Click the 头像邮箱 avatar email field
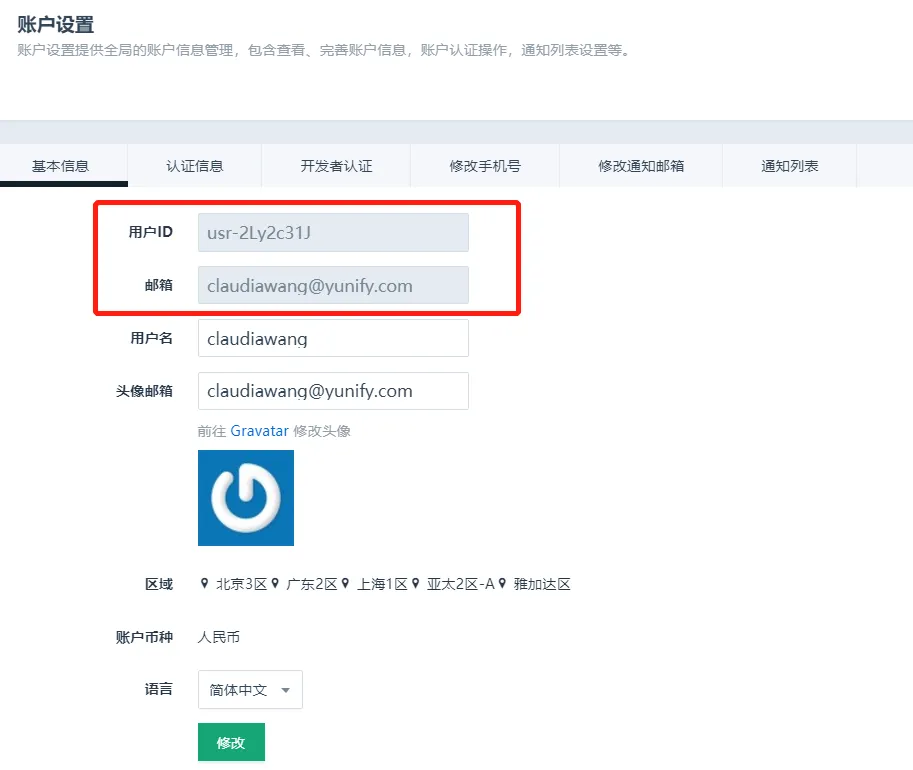Image resolution: width=913 pixels, height=770 pixels. click(x=333, y=391)
